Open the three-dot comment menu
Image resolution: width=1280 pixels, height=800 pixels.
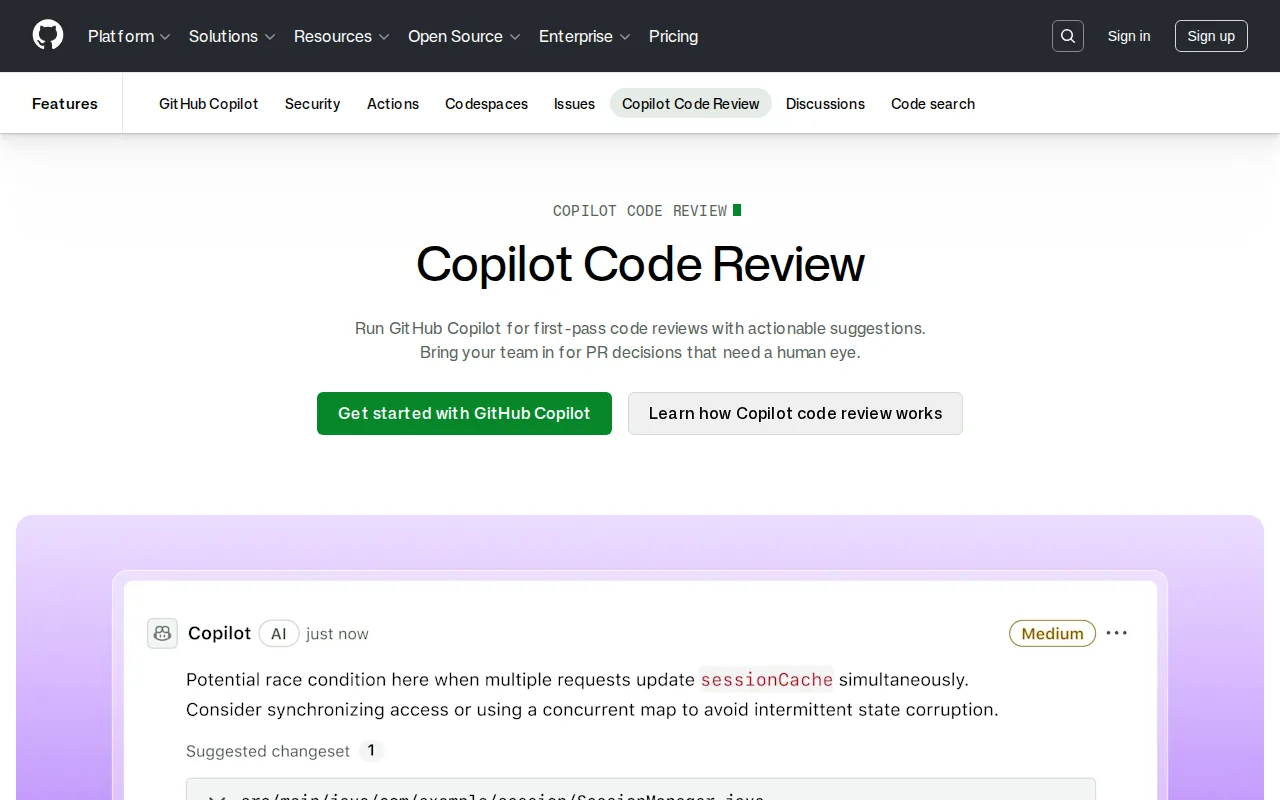pos(1117,633)
